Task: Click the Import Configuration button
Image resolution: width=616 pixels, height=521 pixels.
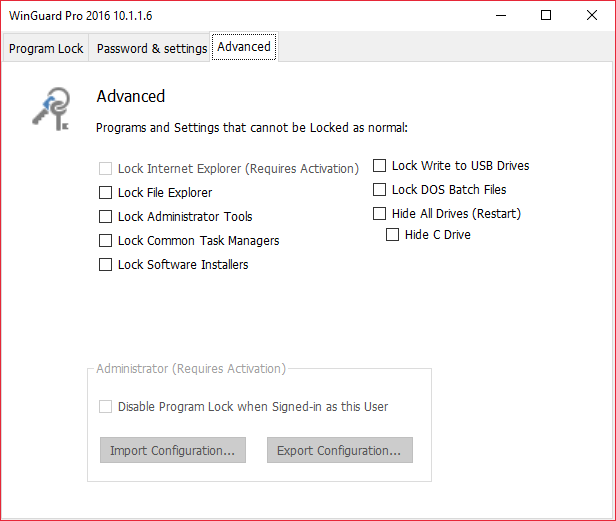Action: point(172,451)
